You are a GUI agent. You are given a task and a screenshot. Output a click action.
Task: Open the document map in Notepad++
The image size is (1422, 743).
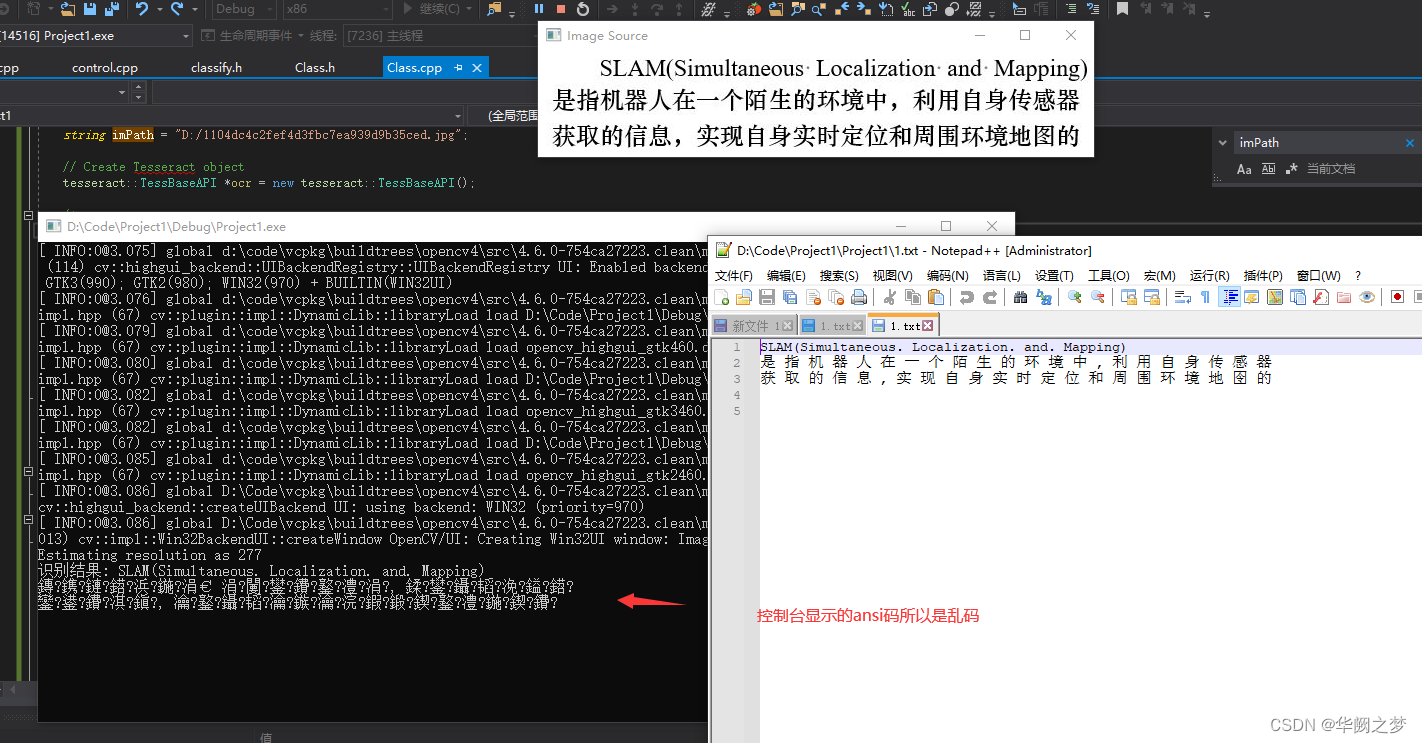(1275, 297)
